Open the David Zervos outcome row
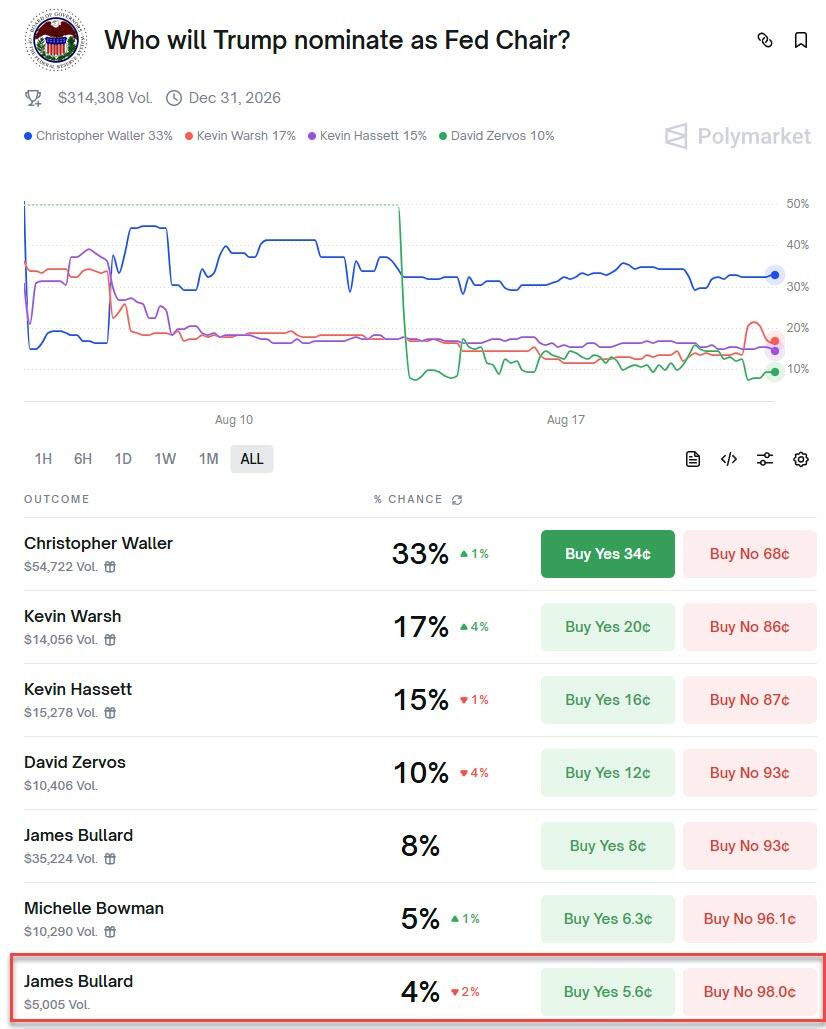Image resolution: width=826 pixels, height=1029 pixels. click(x=75, y=763)
